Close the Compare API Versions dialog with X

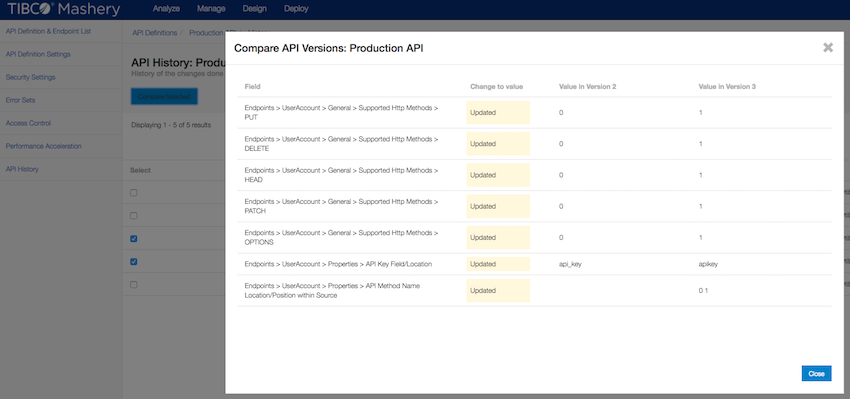coord(828,48)
